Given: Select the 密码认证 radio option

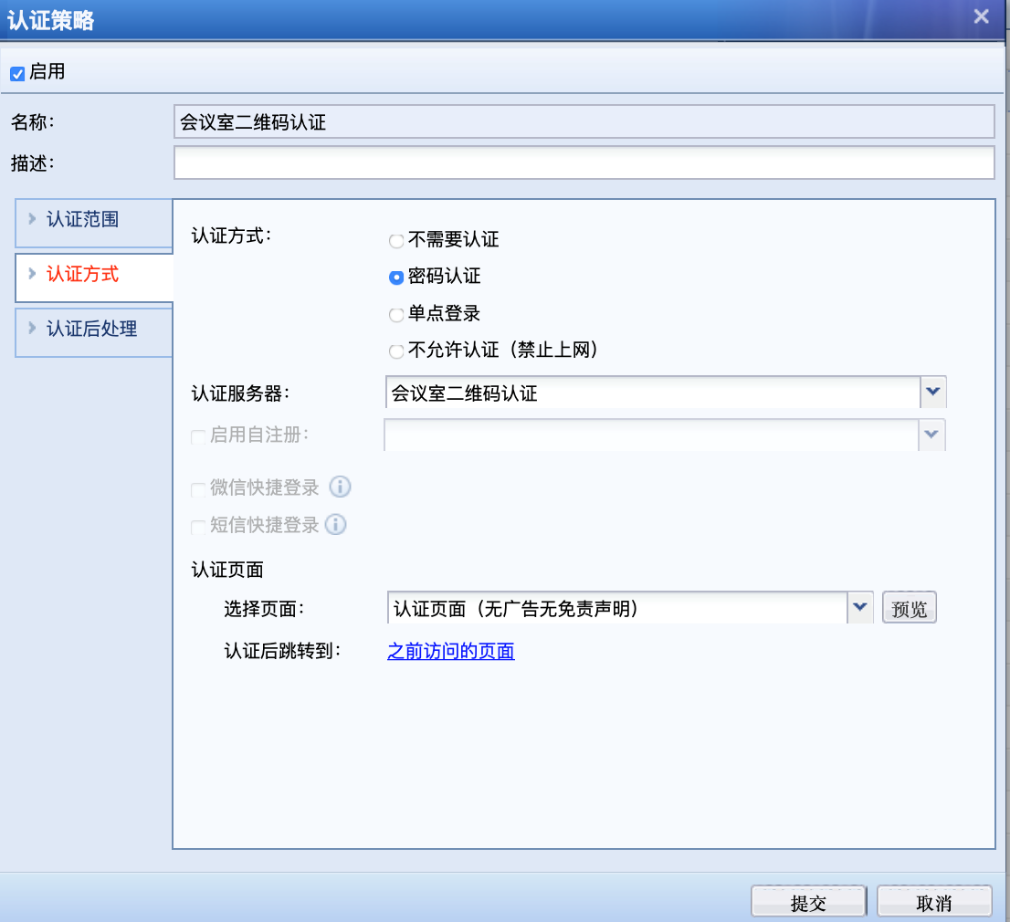Looking at the screenshot, I should [397, 277].
